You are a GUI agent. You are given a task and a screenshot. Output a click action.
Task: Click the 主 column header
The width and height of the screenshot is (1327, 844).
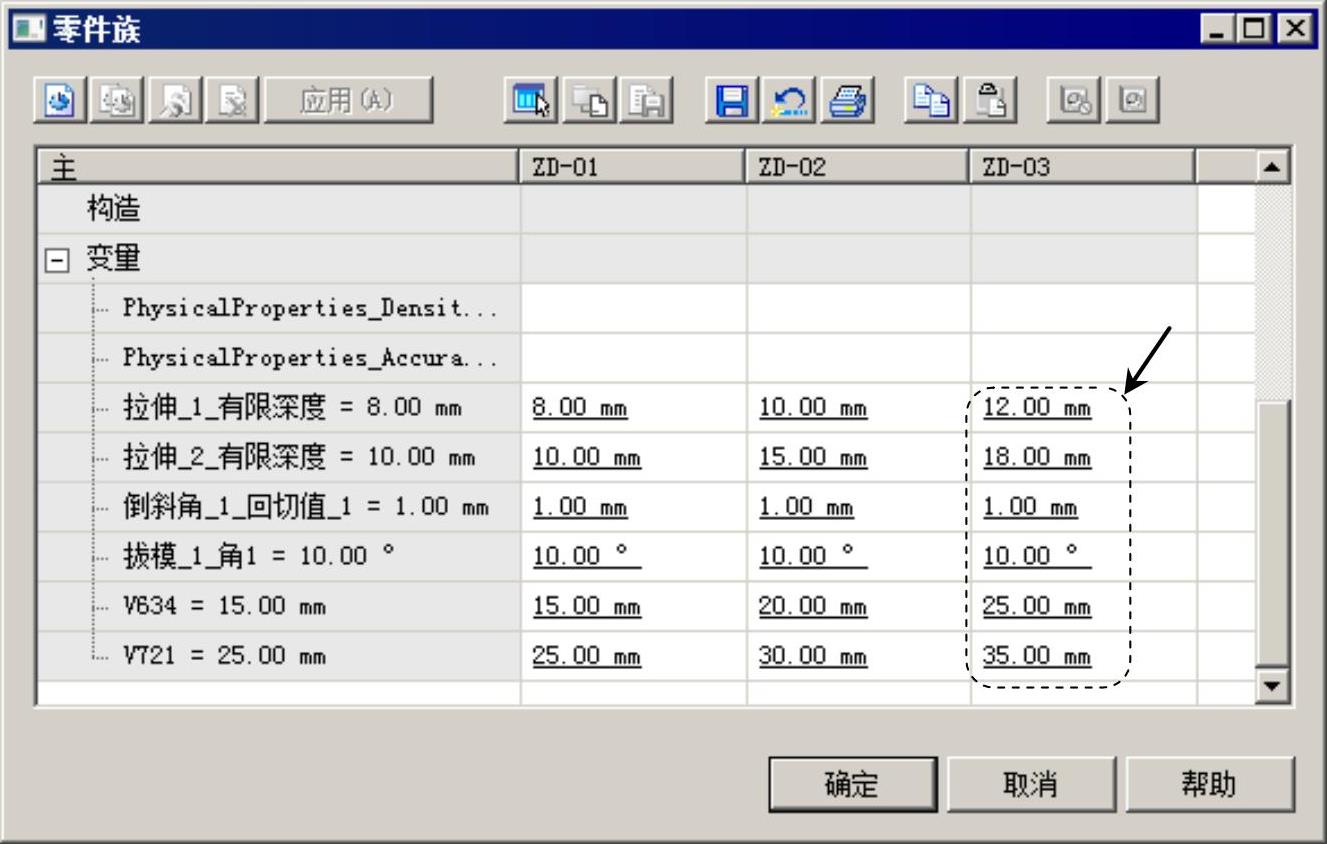click(x=279, y=167)
